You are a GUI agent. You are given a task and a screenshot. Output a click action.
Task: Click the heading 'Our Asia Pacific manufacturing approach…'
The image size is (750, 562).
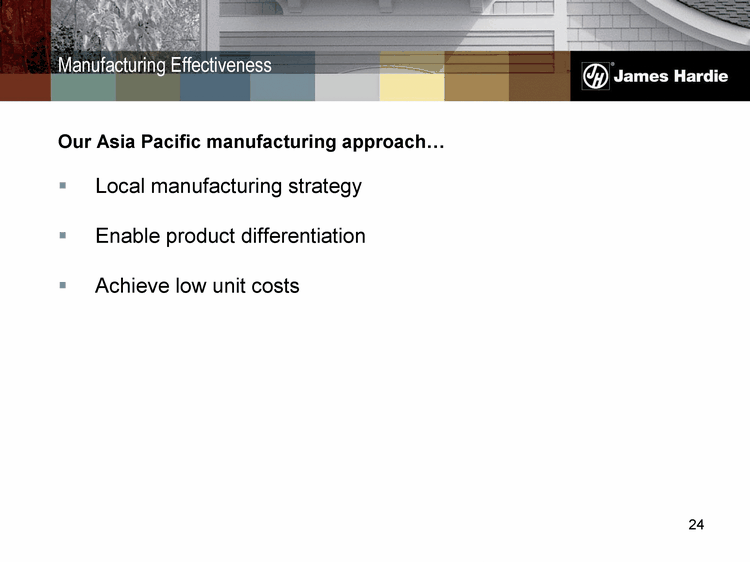click(251, 142)
